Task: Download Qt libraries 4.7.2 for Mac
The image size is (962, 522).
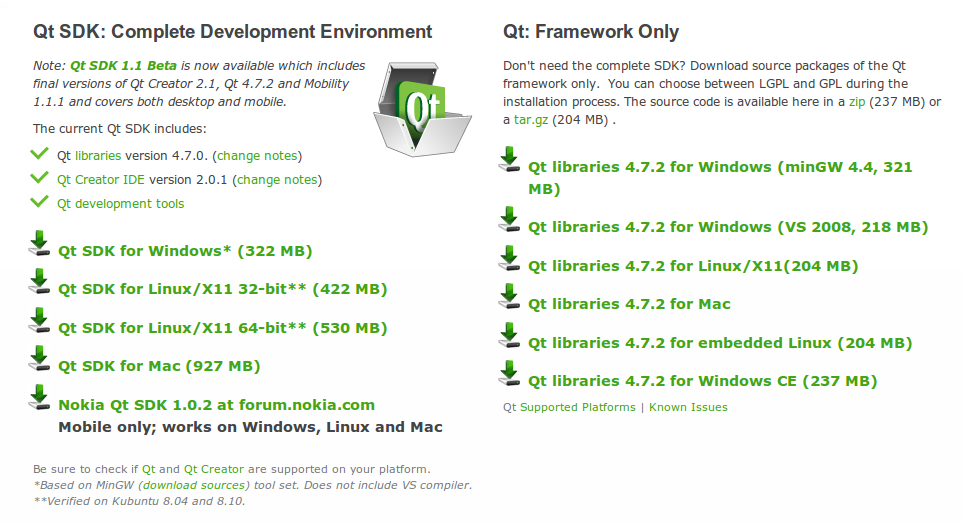Action: (629, 304)
